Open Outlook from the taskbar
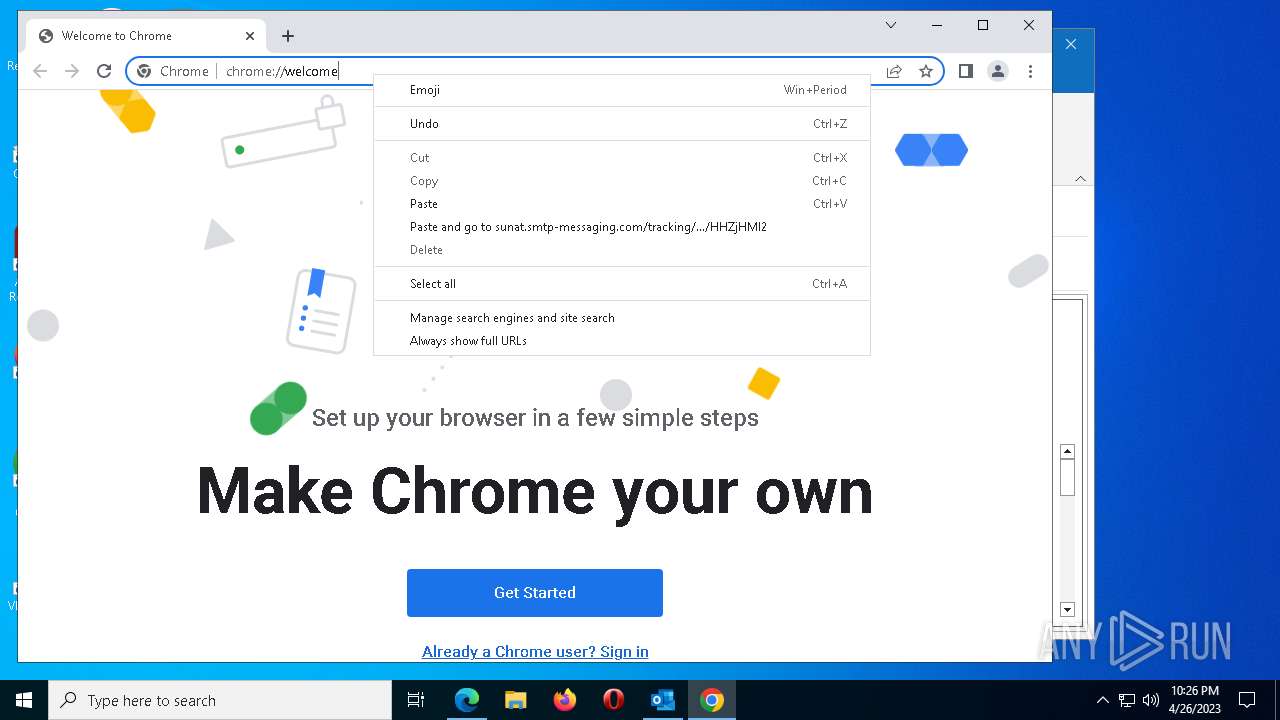Viewport: 1280px width, 720px height. (x=663, y=700)
